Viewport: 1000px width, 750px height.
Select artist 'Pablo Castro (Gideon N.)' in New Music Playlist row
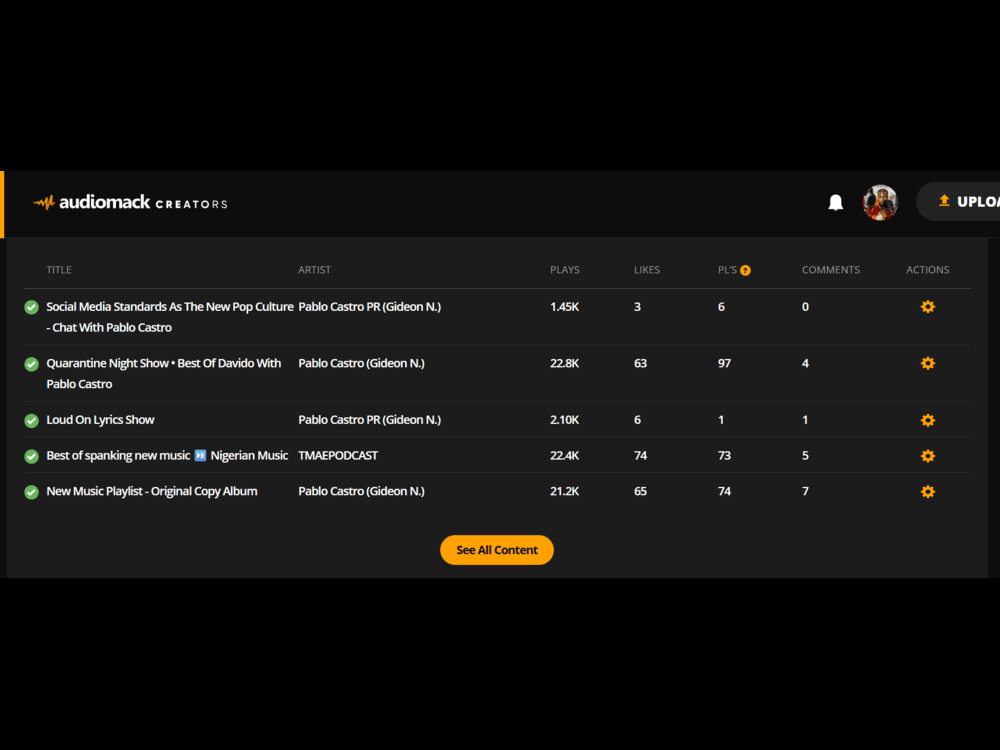[x=361, y=491]
